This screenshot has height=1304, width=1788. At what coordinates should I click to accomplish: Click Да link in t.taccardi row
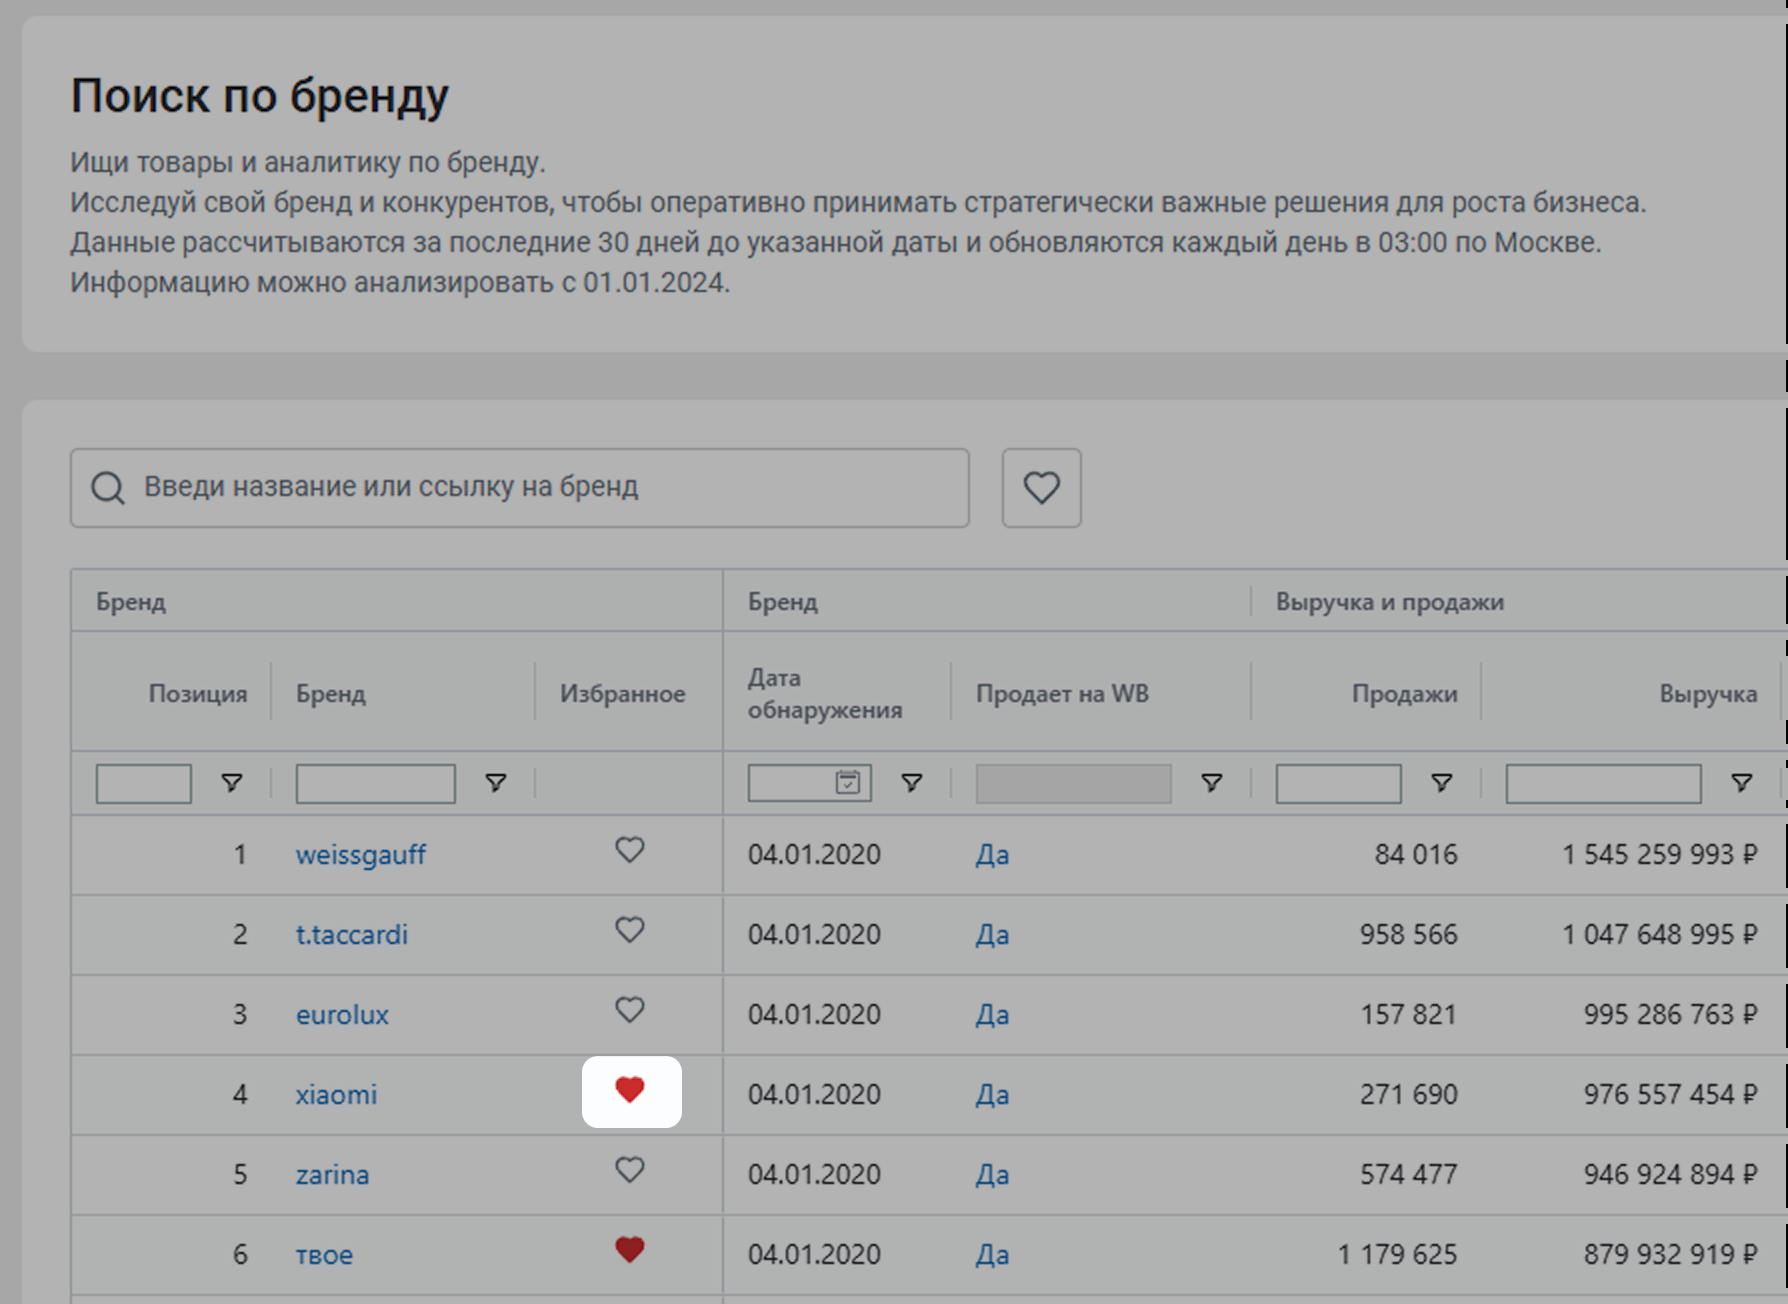click(992, 935)
